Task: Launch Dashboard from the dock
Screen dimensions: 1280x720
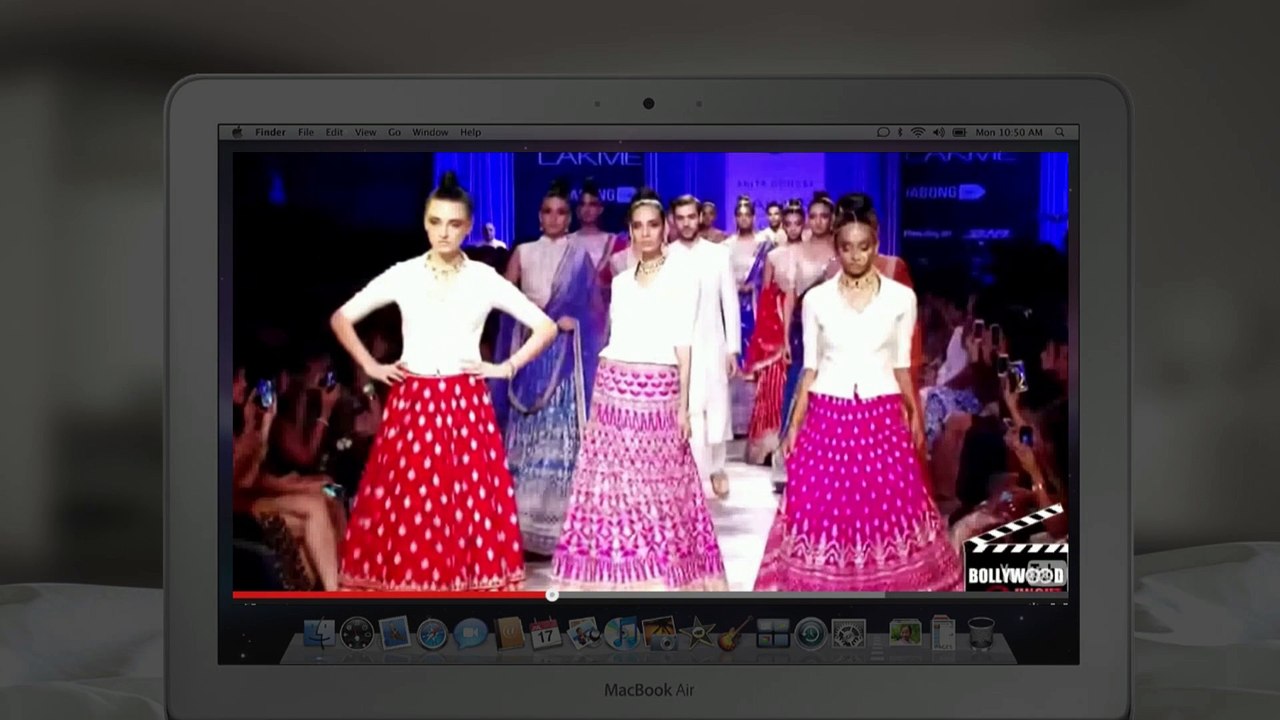Action: [357, 633]
